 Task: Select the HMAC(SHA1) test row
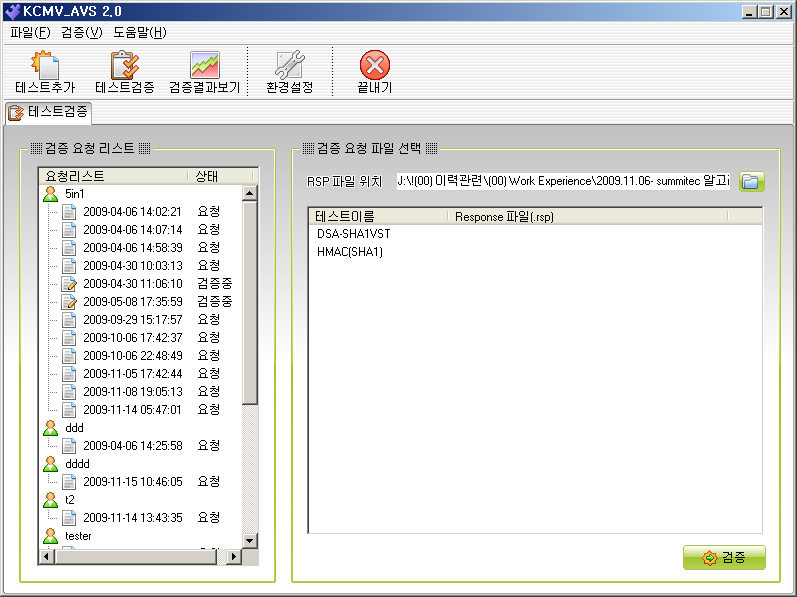[x=350, y=251]
